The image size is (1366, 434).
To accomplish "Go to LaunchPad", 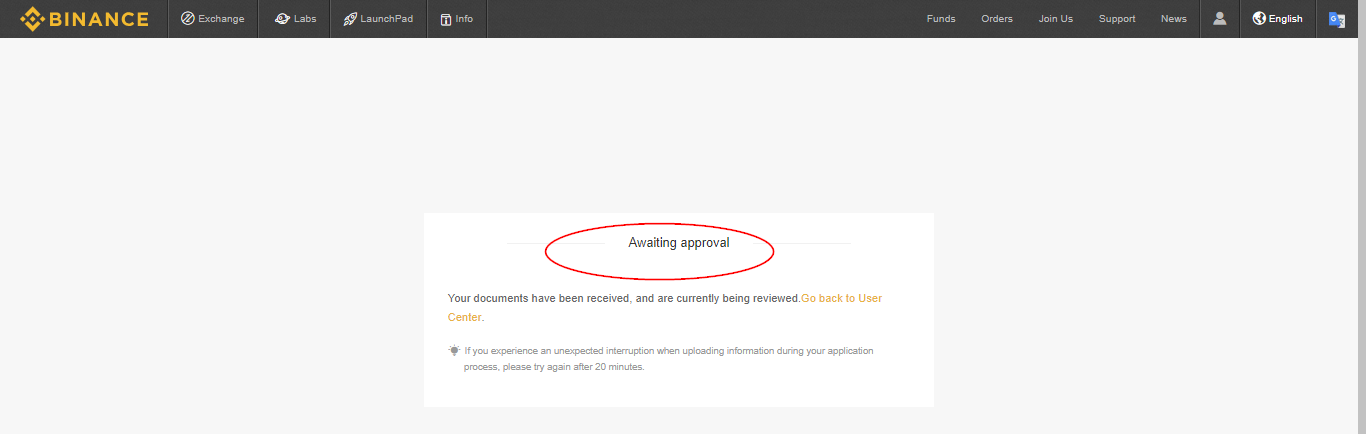I will [378, 19].
